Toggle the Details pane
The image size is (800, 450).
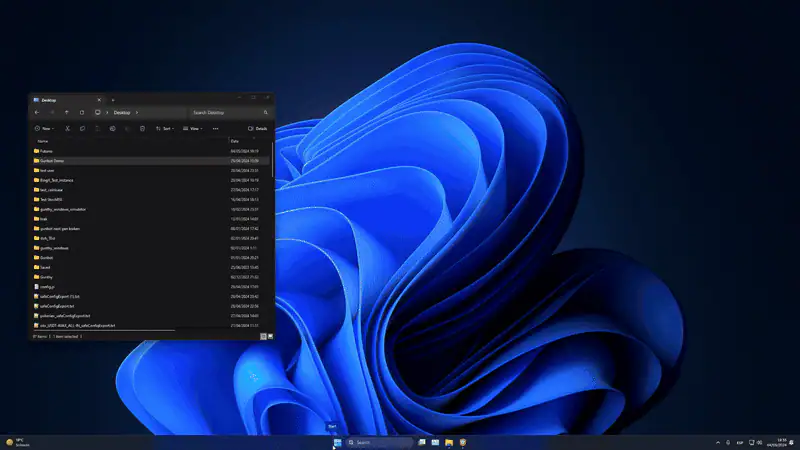tap(257, 129)
